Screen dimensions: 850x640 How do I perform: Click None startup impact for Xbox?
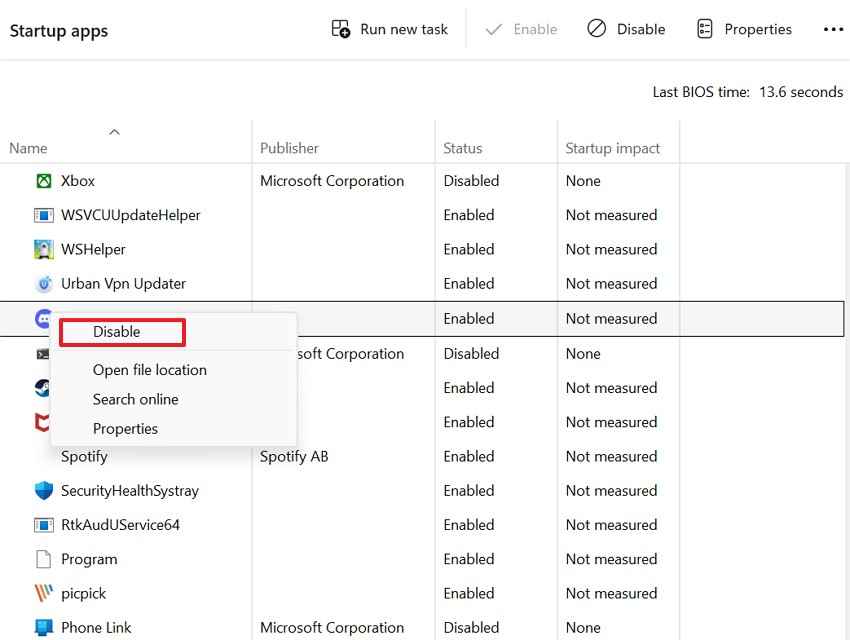click(583, 180)
